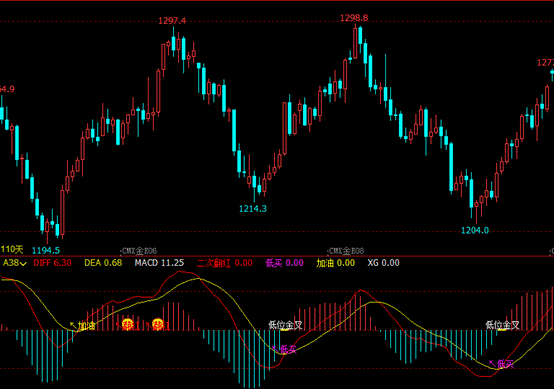Screen dimensions: 554x389
Task: Click the CMX金E06 contract marker
Action: click(138, 251)
